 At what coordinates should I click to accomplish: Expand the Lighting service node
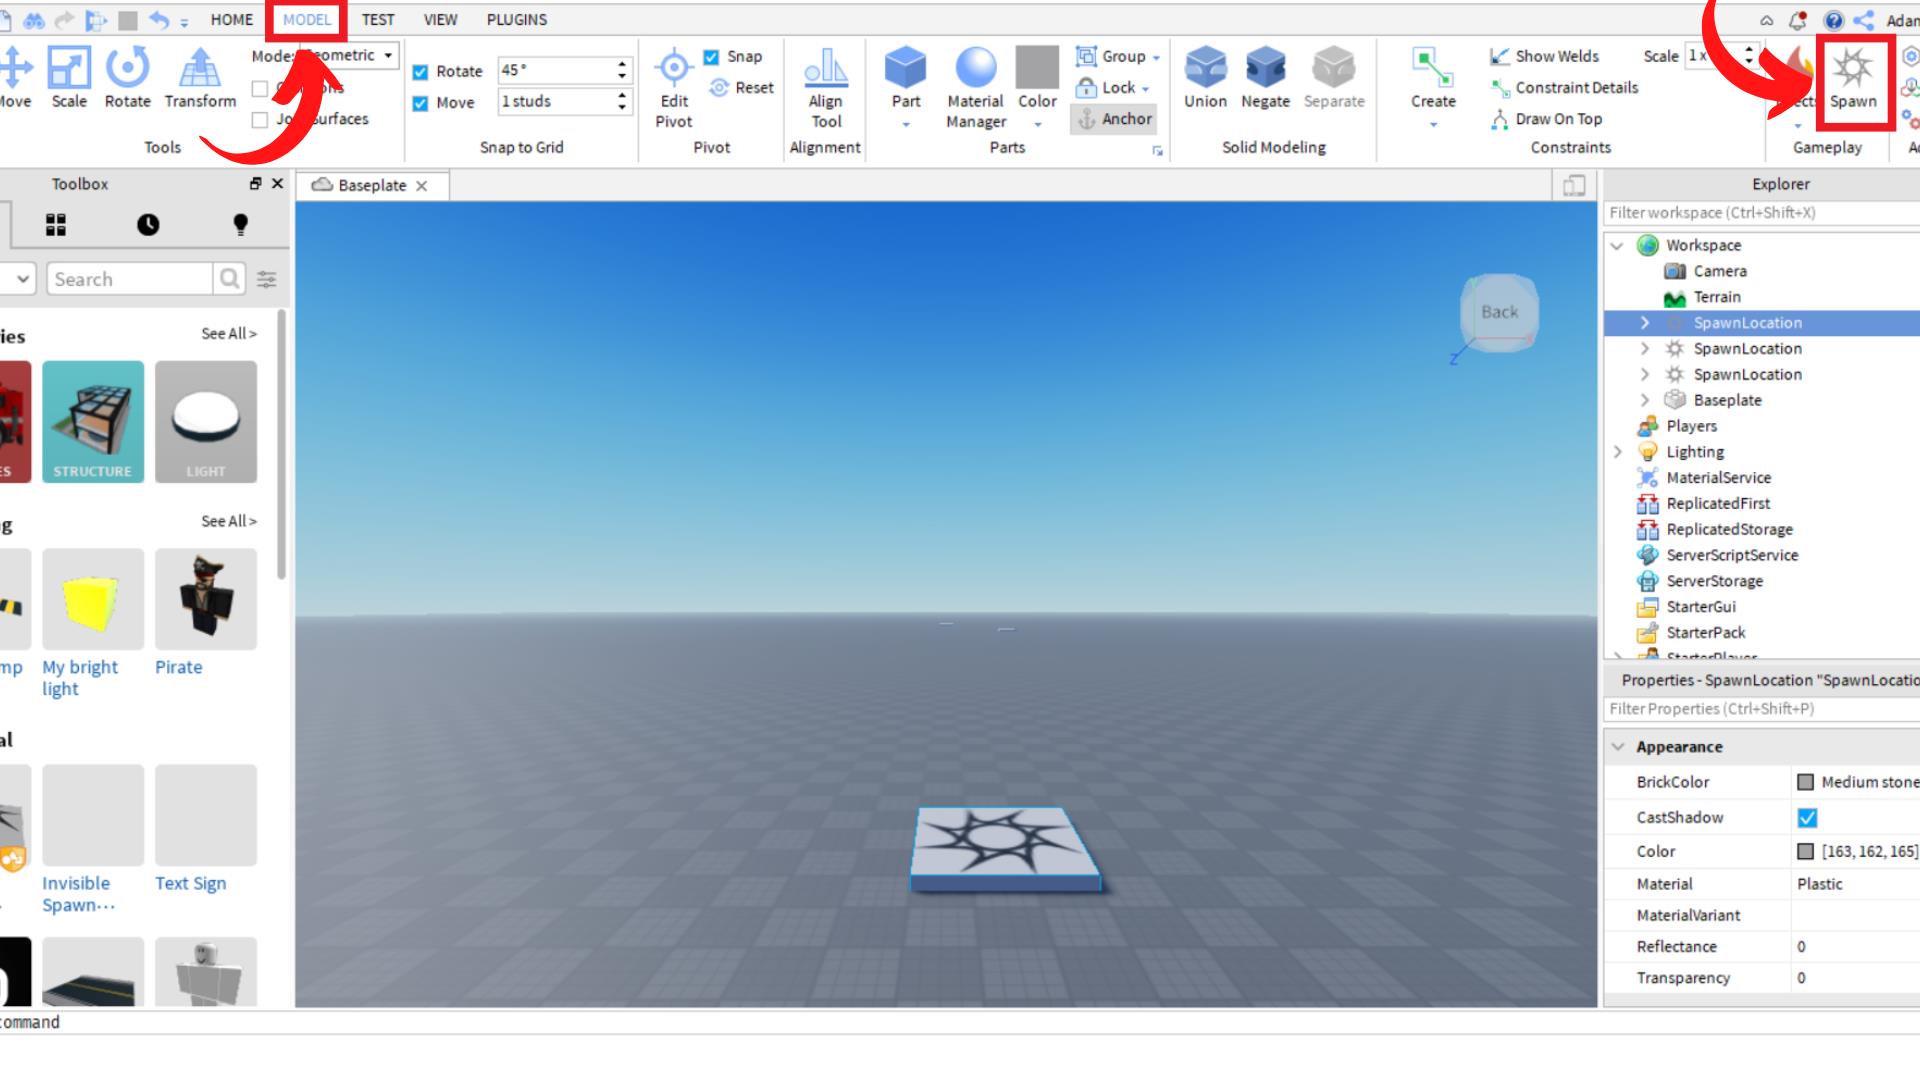[x=1618, y=452]
